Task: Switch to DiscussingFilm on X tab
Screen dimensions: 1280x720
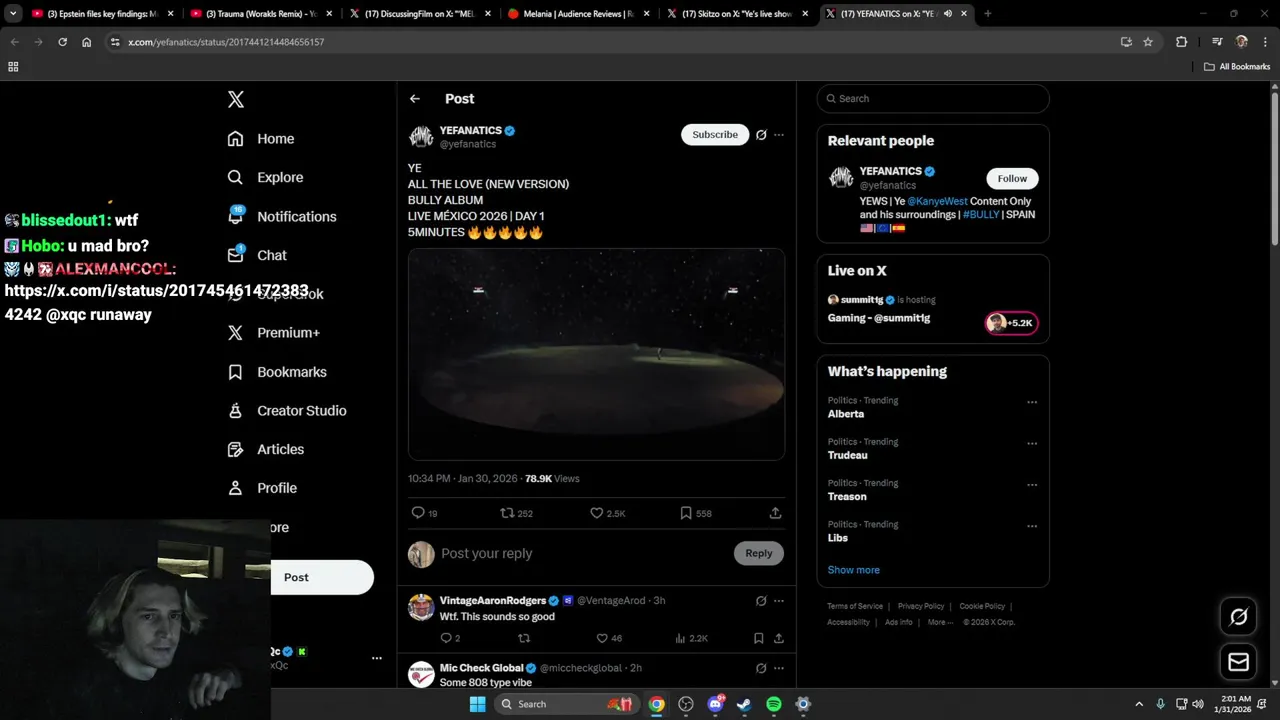Action: pyautogui.click(x=419, y=14)
